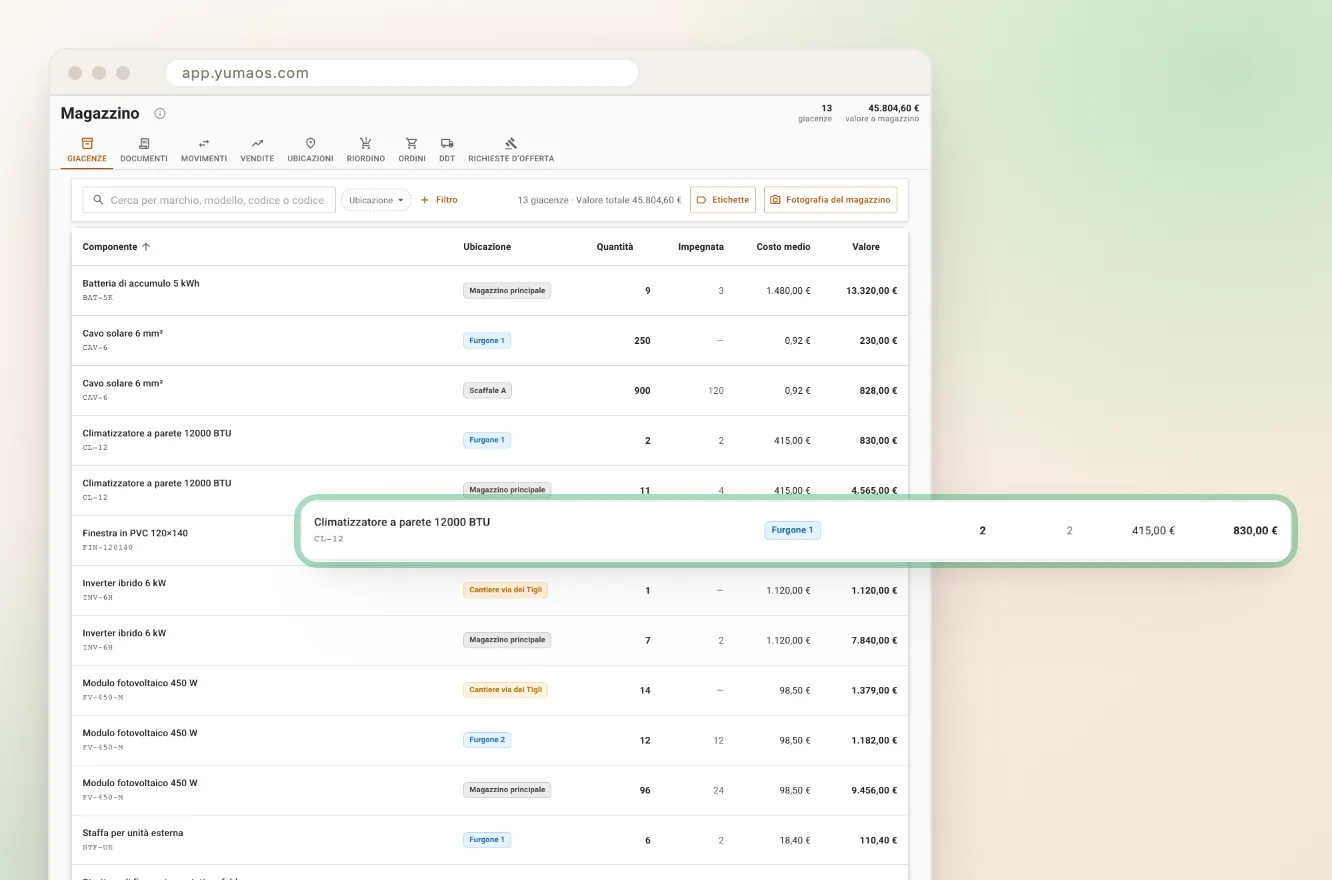Open the Giacenze tab
The width and height of the screenshot is (1332, 880).
click(87, 151)
